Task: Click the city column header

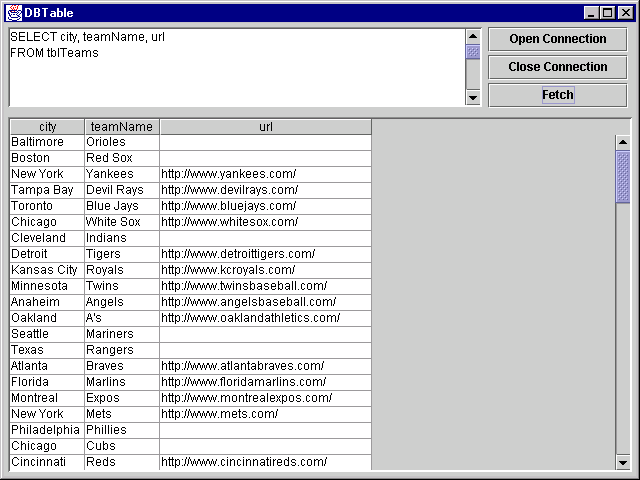Action: [47, 127]
